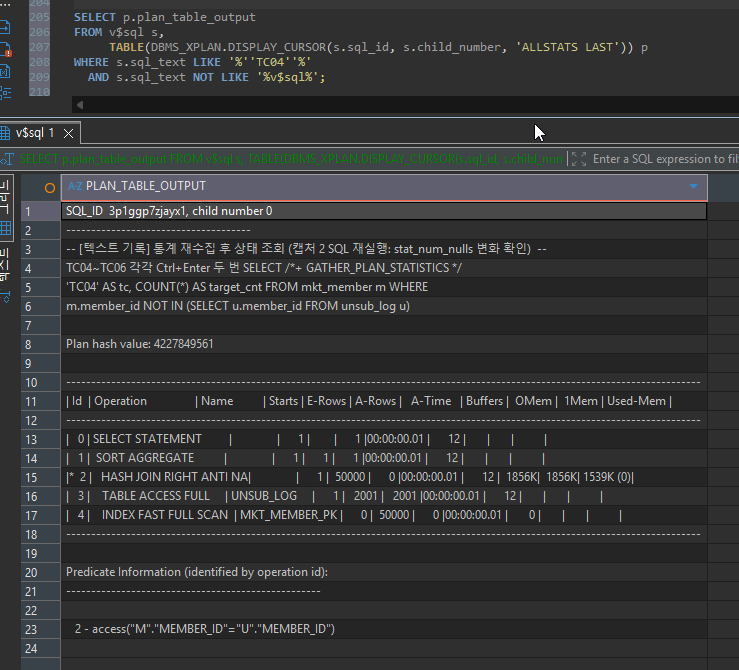739x670 pixels.
Task: Click the A-Z type icon in PLAN_TABLE_OUTPUT header
Action: coord(74,186)
